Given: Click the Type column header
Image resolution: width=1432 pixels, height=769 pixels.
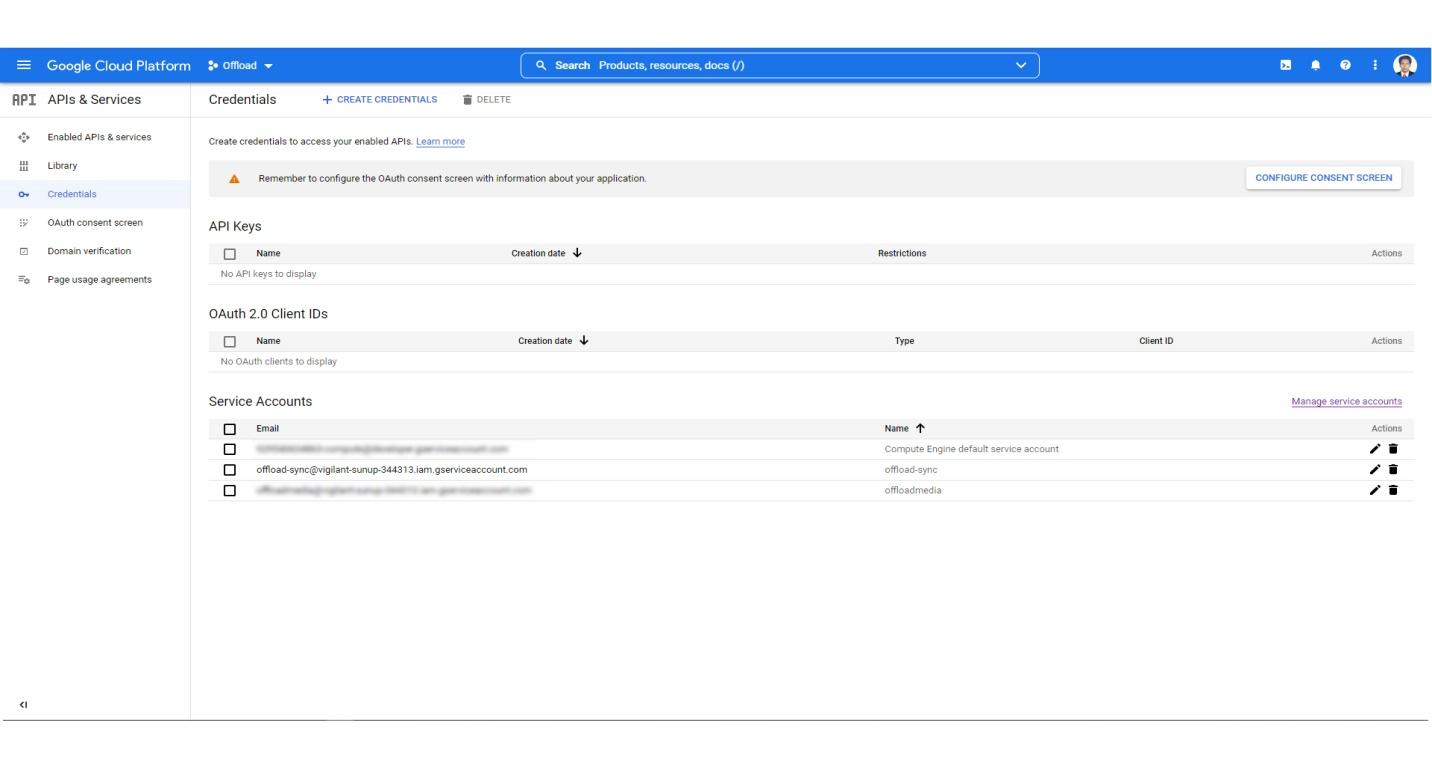Looking at the screenshot, I should [x=904, y=341].
